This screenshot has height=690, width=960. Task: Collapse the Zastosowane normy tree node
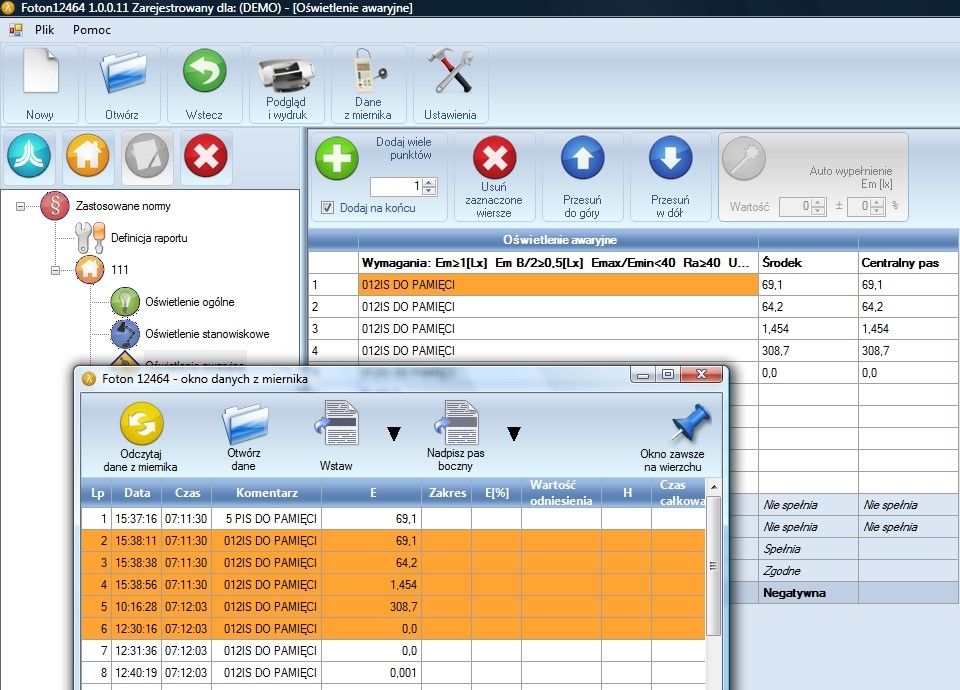point(20,206)
